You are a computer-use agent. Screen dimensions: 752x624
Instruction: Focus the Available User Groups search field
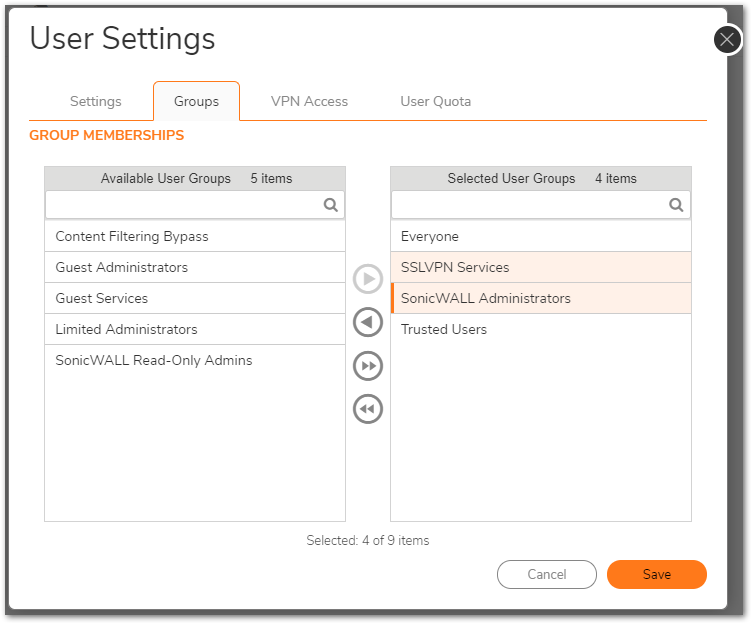point(185,205)
